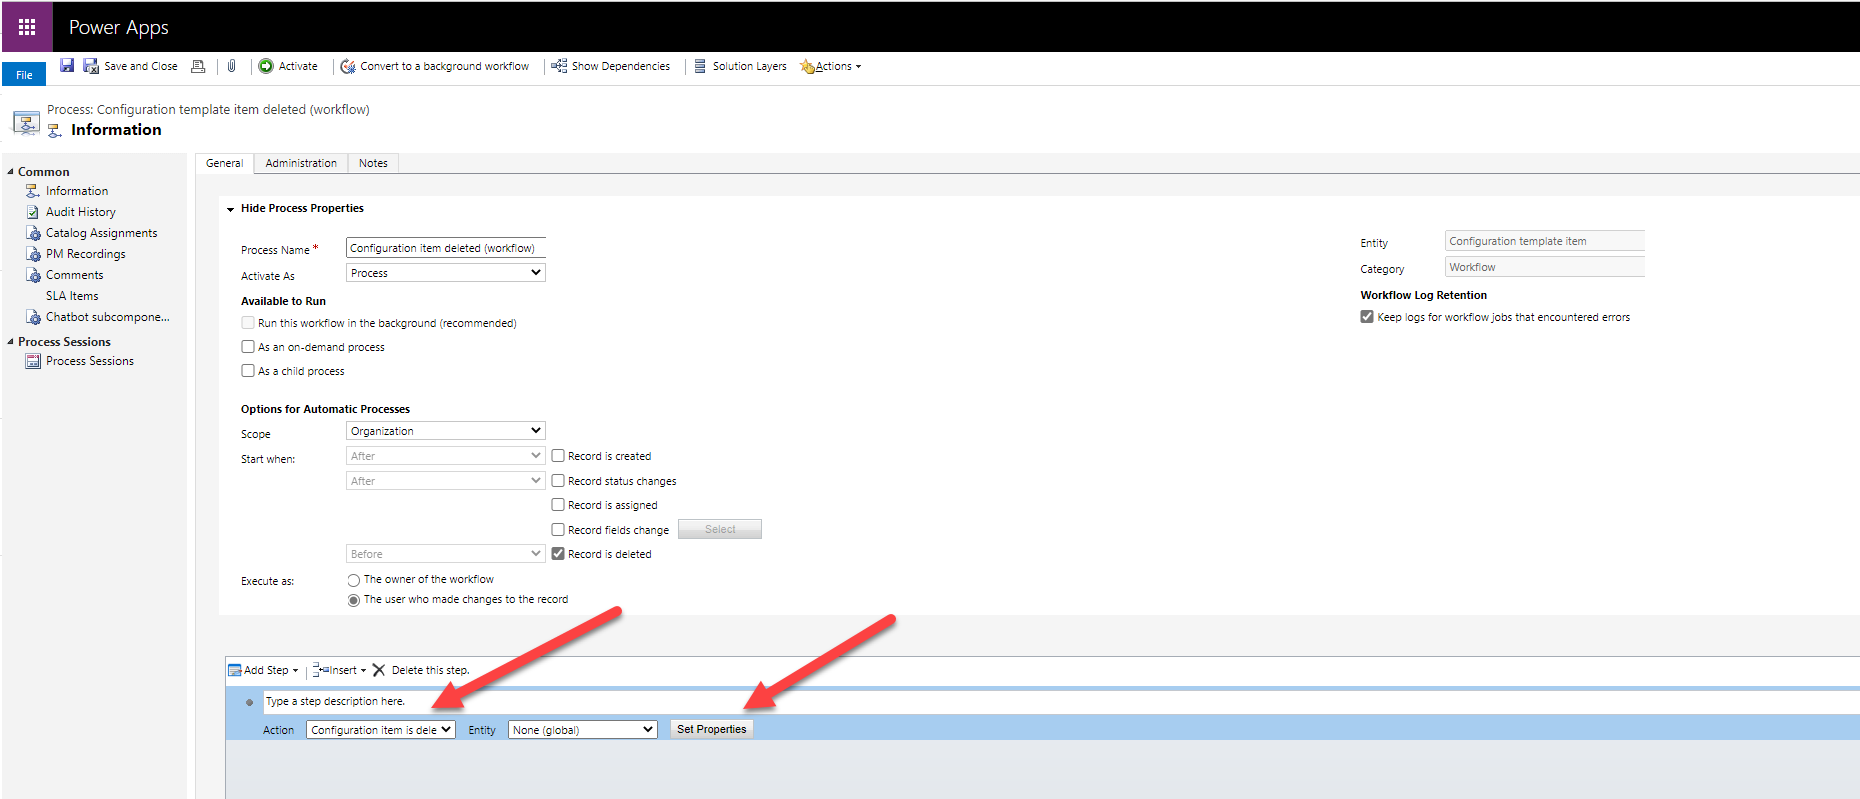Open the Power Apps app launcher waffle
The width and height of the screenshot is (1860, 799).
coord(27,27)
